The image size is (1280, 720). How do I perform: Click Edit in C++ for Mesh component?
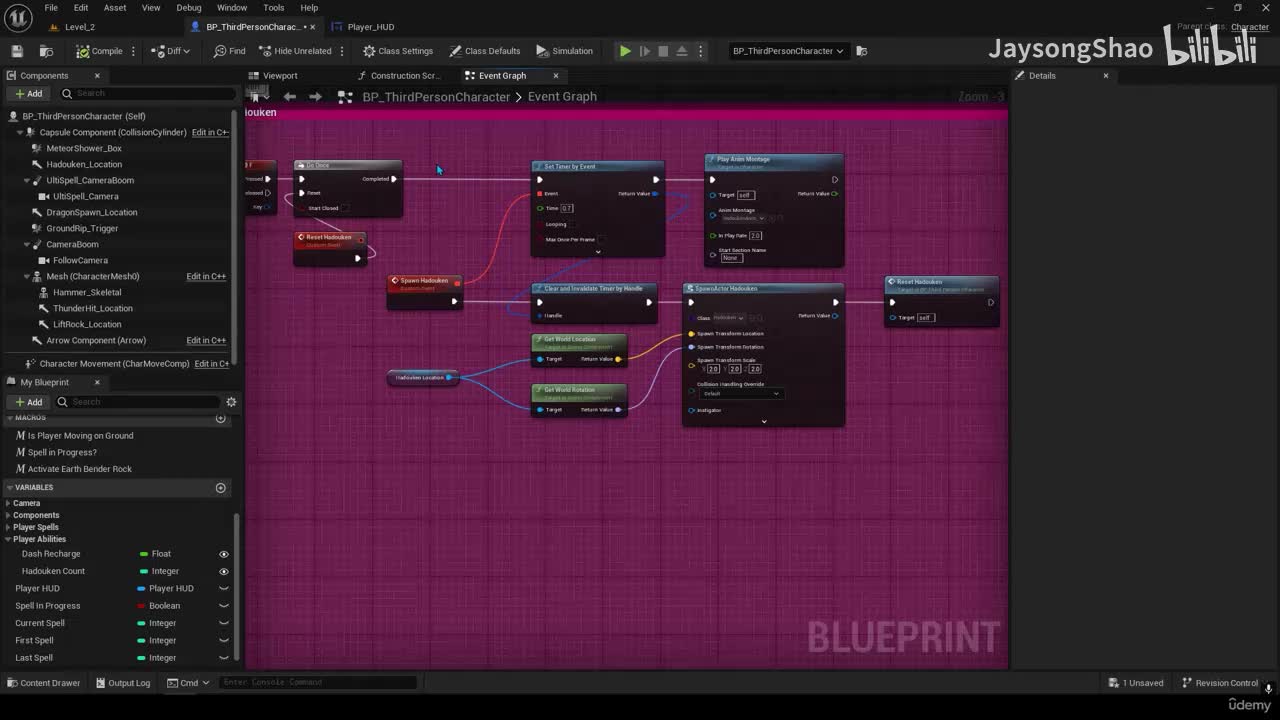[206, 277]
